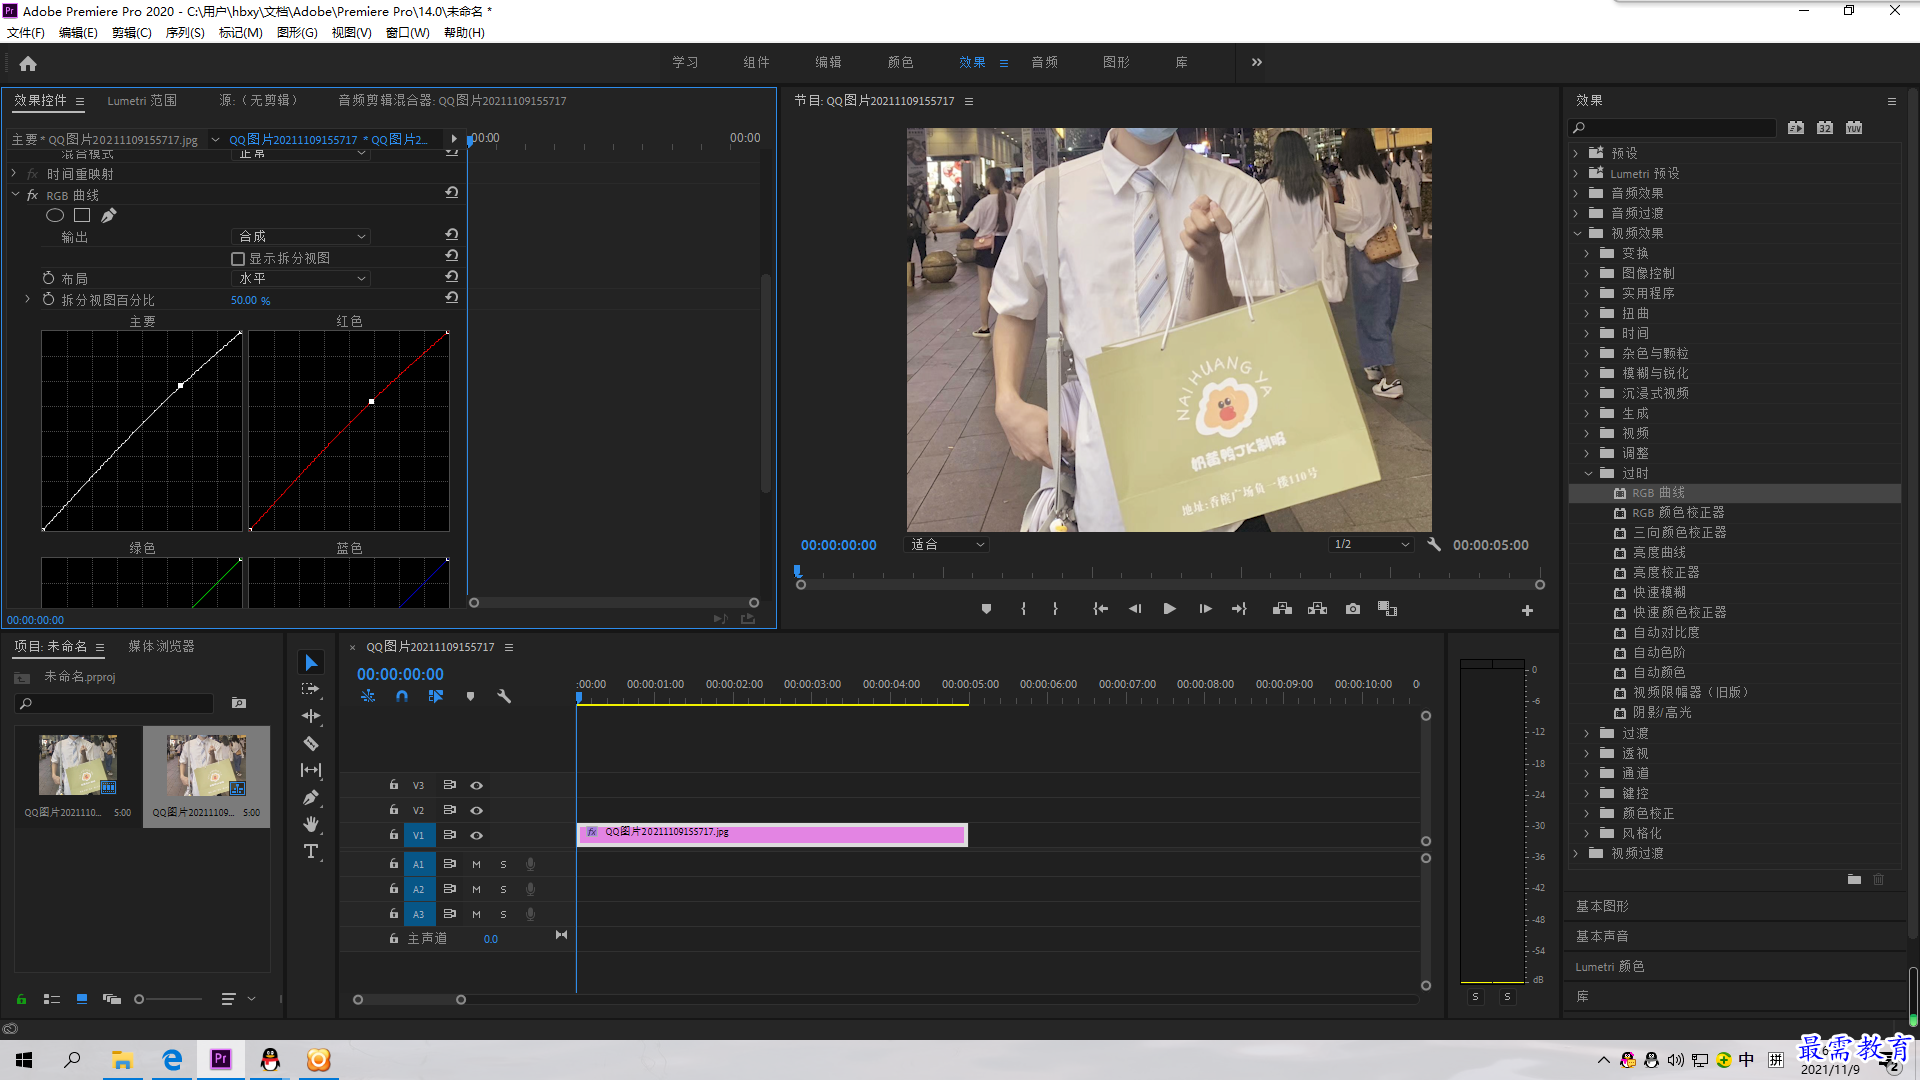Open the 输出 dropdown showing 合成
This screenshot has width=1920, height=1080.
301,237
